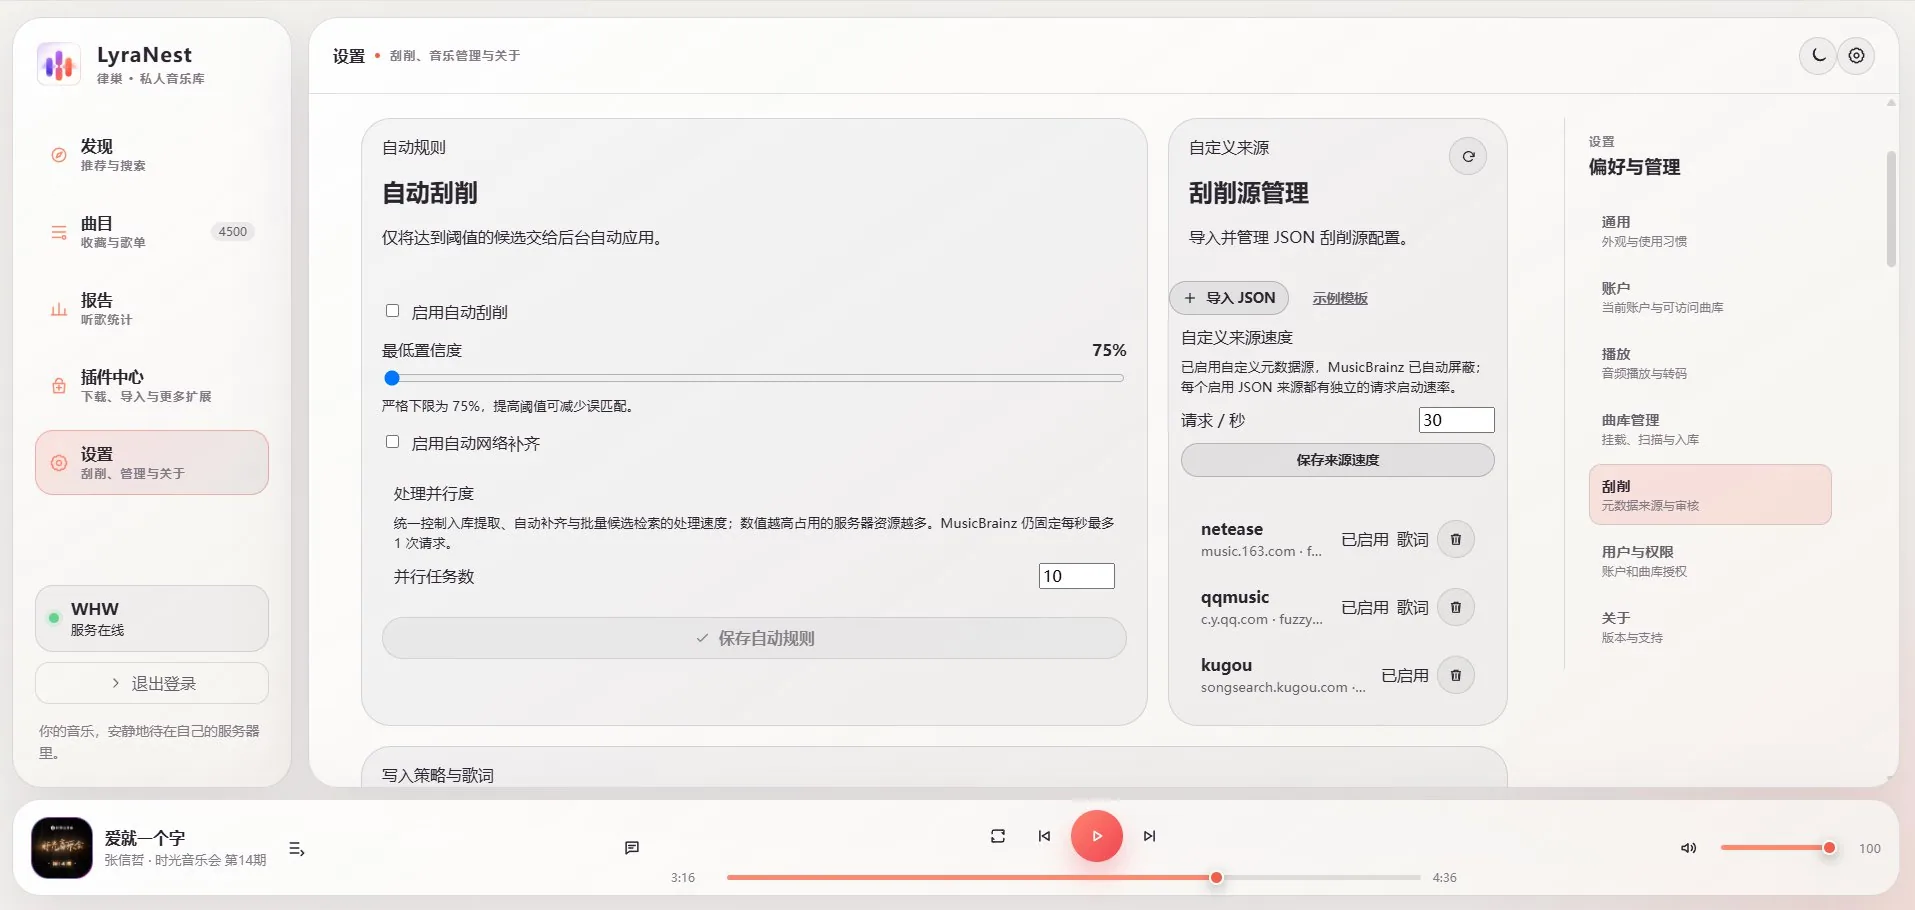Click the WHW server status card
Screen dimensions: 1915x910
(x=152, y=619)
